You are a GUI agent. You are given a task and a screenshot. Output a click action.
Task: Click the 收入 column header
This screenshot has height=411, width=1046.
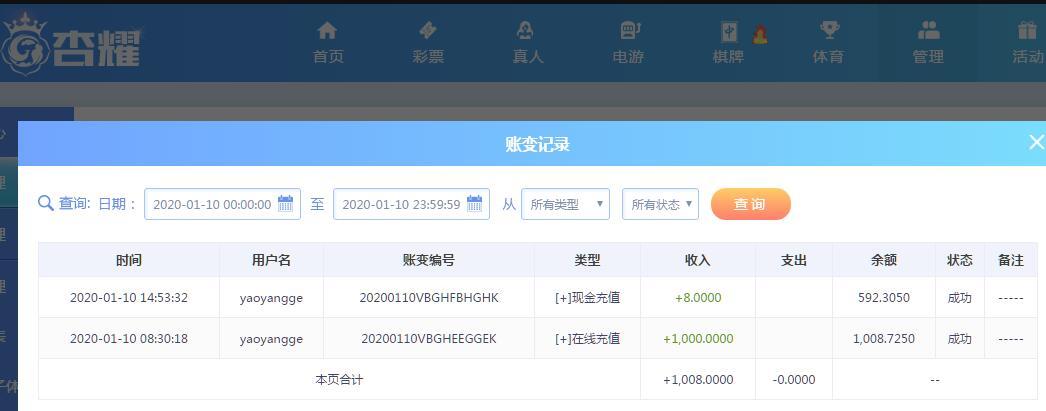pyautogui.click(x=698, y=260)
